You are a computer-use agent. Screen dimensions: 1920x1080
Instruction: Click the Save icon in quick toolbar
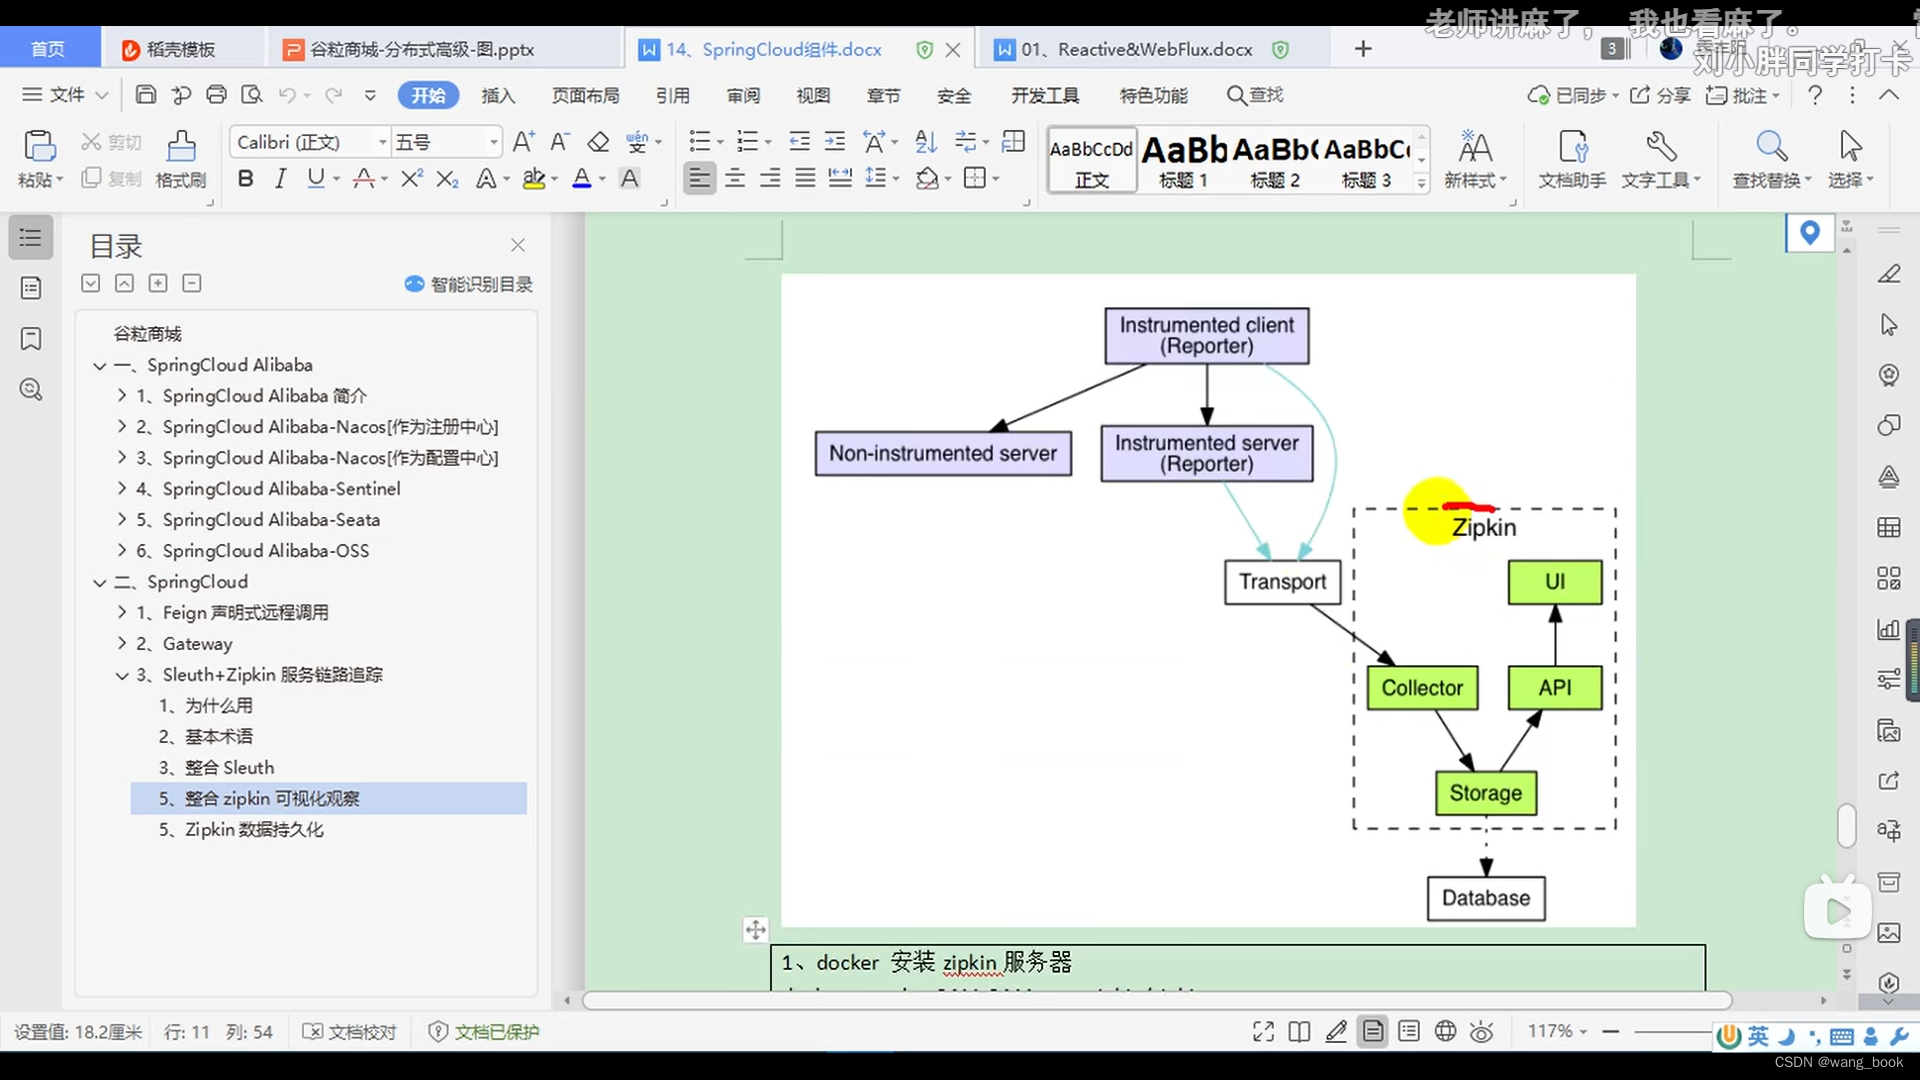click(146, 95)
